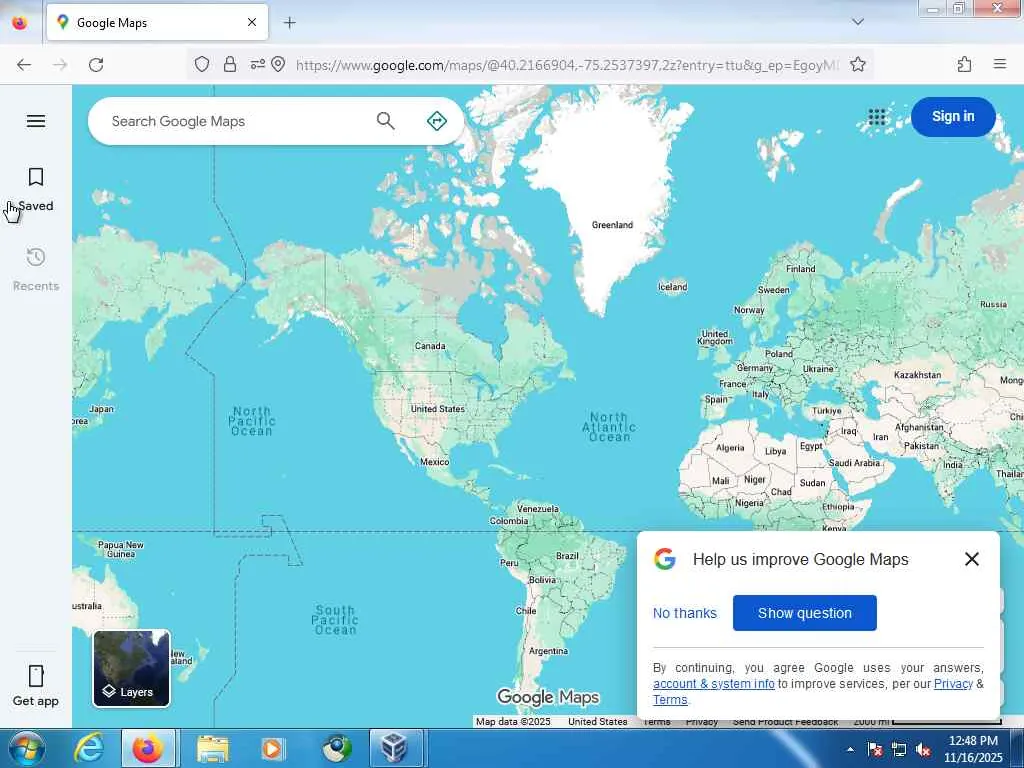
Task: Click the United States footer link
Action: pos(598,722)
